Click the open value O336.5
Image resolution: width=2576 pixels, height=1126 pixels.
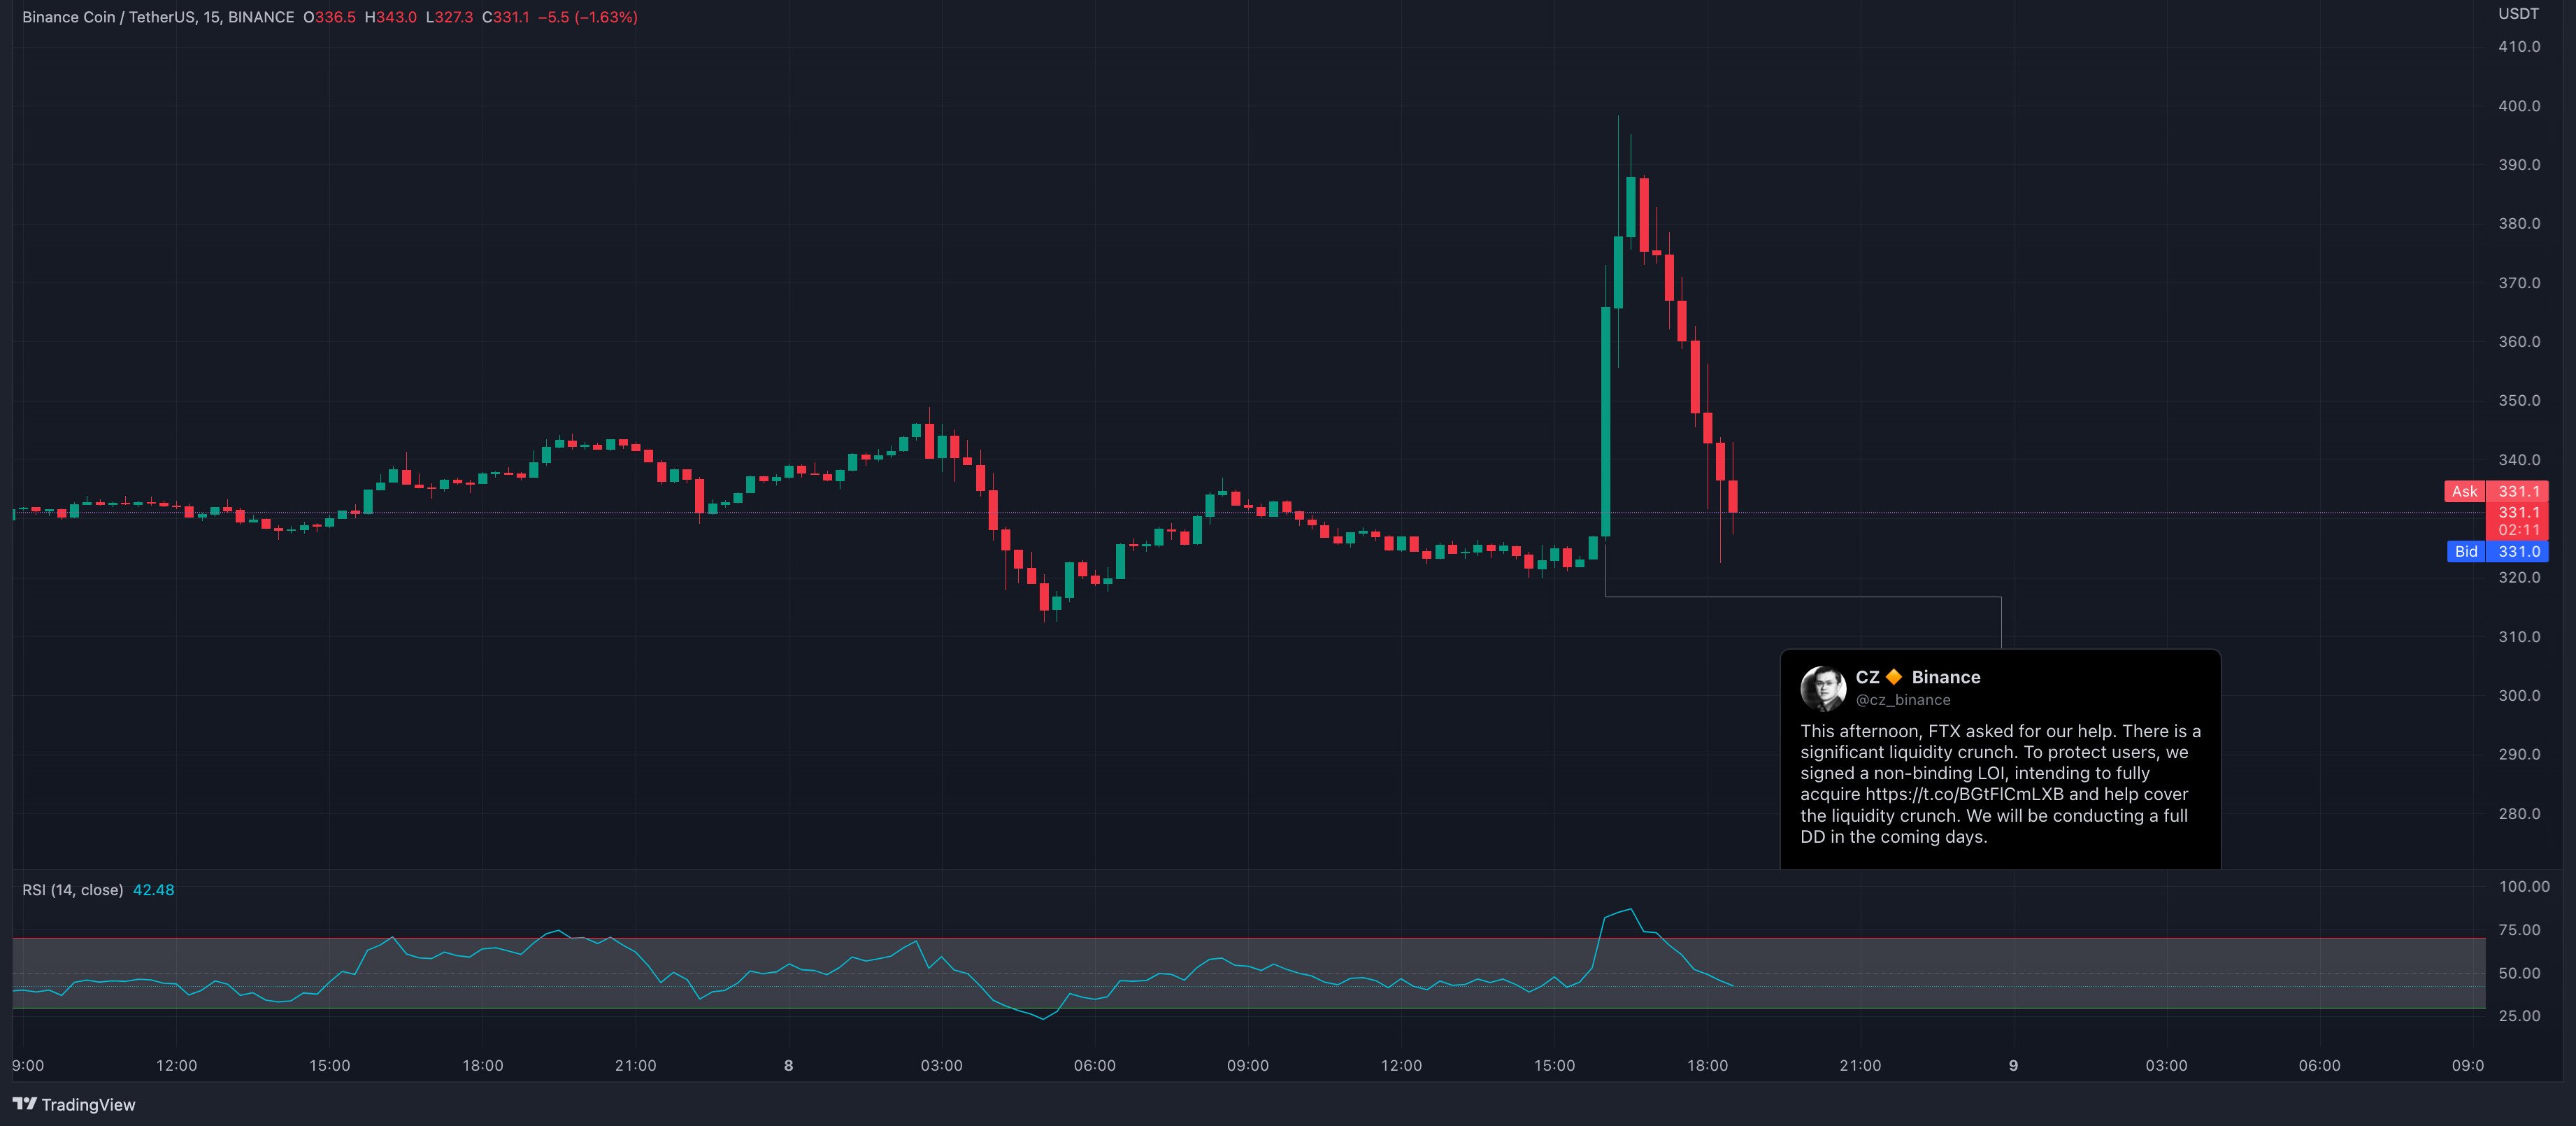[329, 17]
